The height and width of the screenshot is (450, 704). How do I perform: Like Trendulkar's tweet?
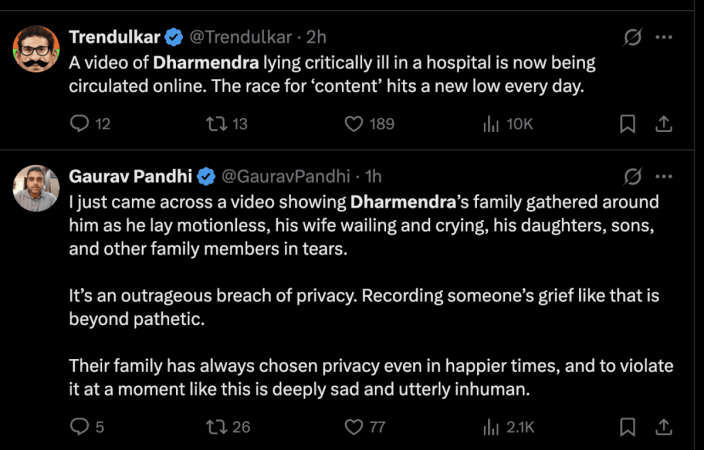(x=353, y=124)
